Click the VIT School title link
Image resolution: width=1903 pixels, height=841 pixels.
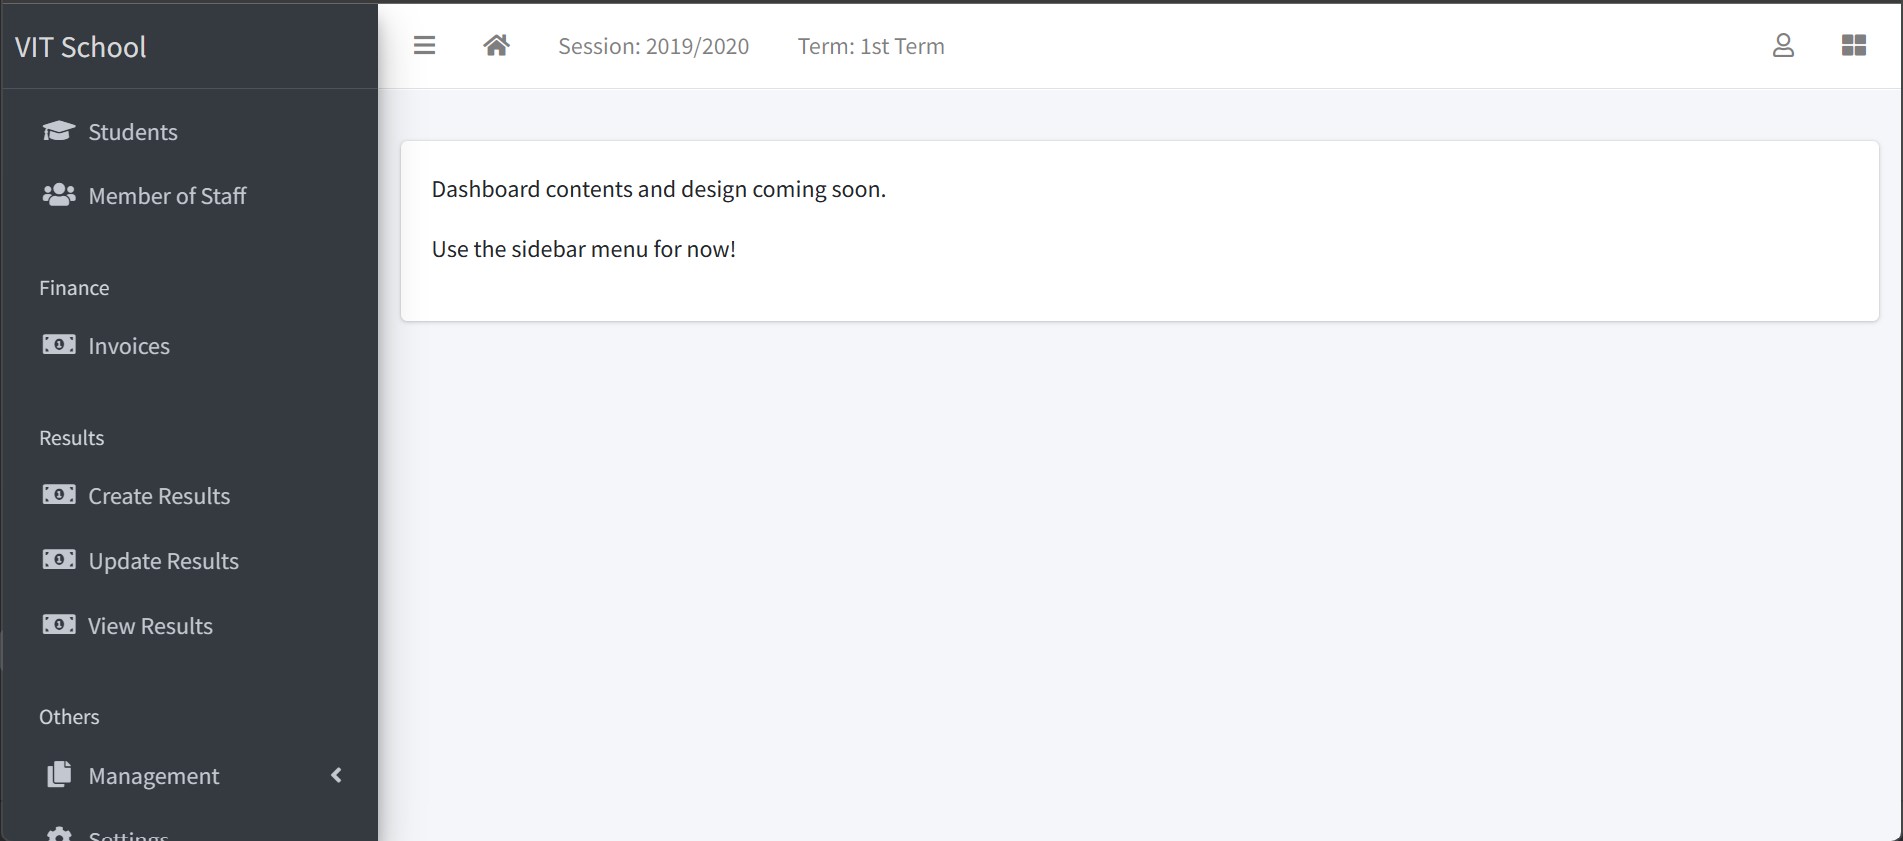tap(81, 46)
